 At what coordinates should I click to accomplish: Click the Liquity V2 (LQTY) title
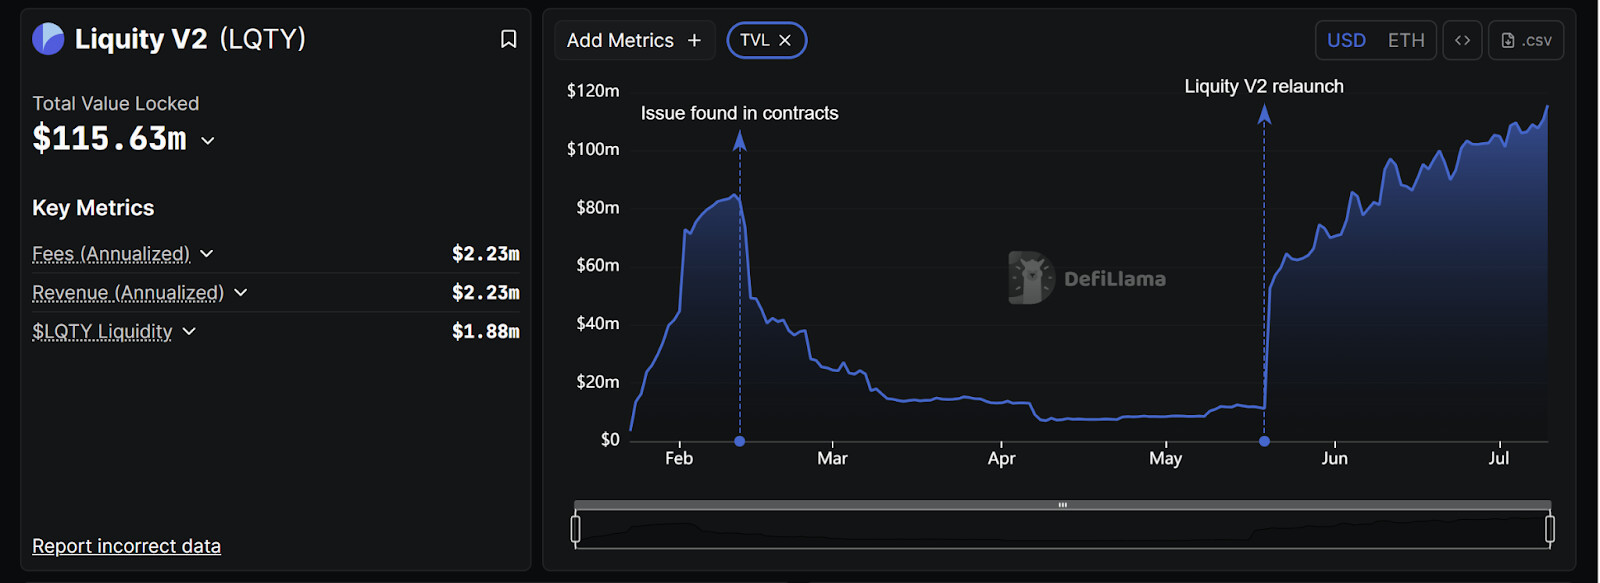tap(190, 39)
